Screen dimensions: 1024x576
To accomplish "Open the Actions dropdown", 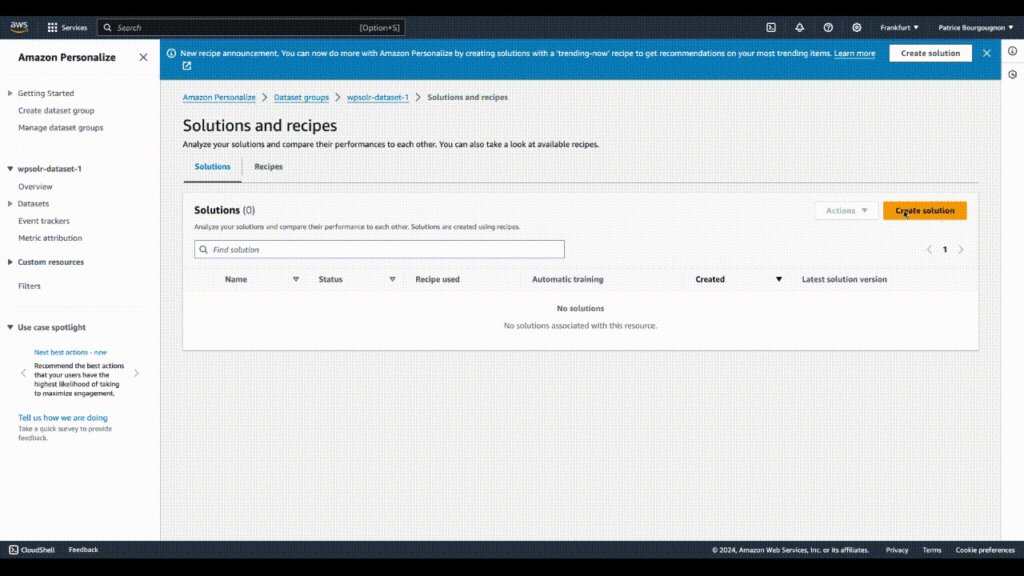I will [846, 210].
